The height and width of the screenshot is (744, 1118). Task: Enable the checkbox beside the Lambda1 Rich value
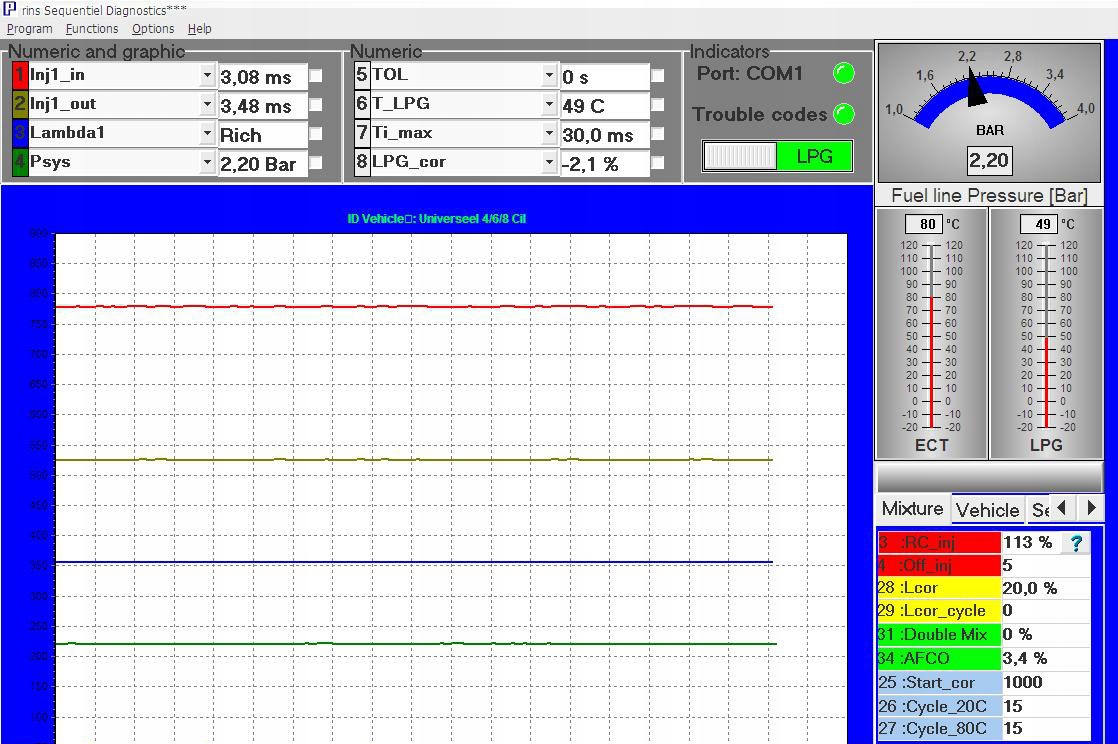coord(316,134)
